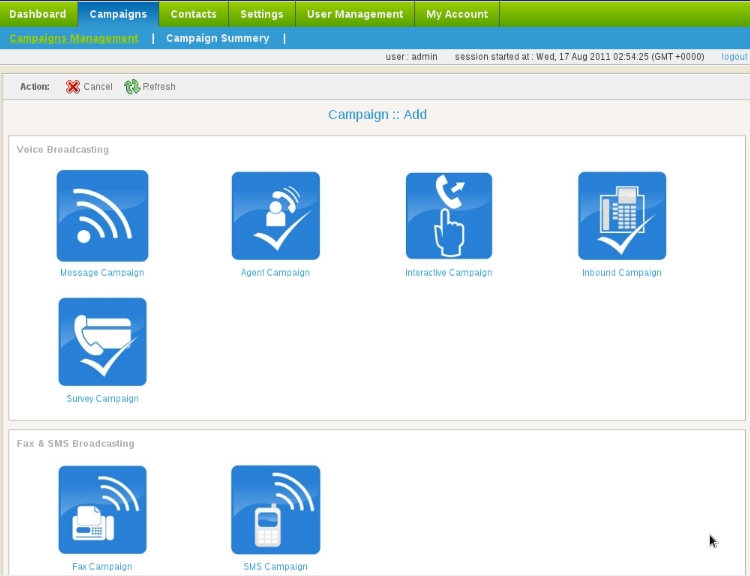The width and height of the screenshot is (750, 576).
Task: Go to the My Account tab
Action: [x=457, y=14]
